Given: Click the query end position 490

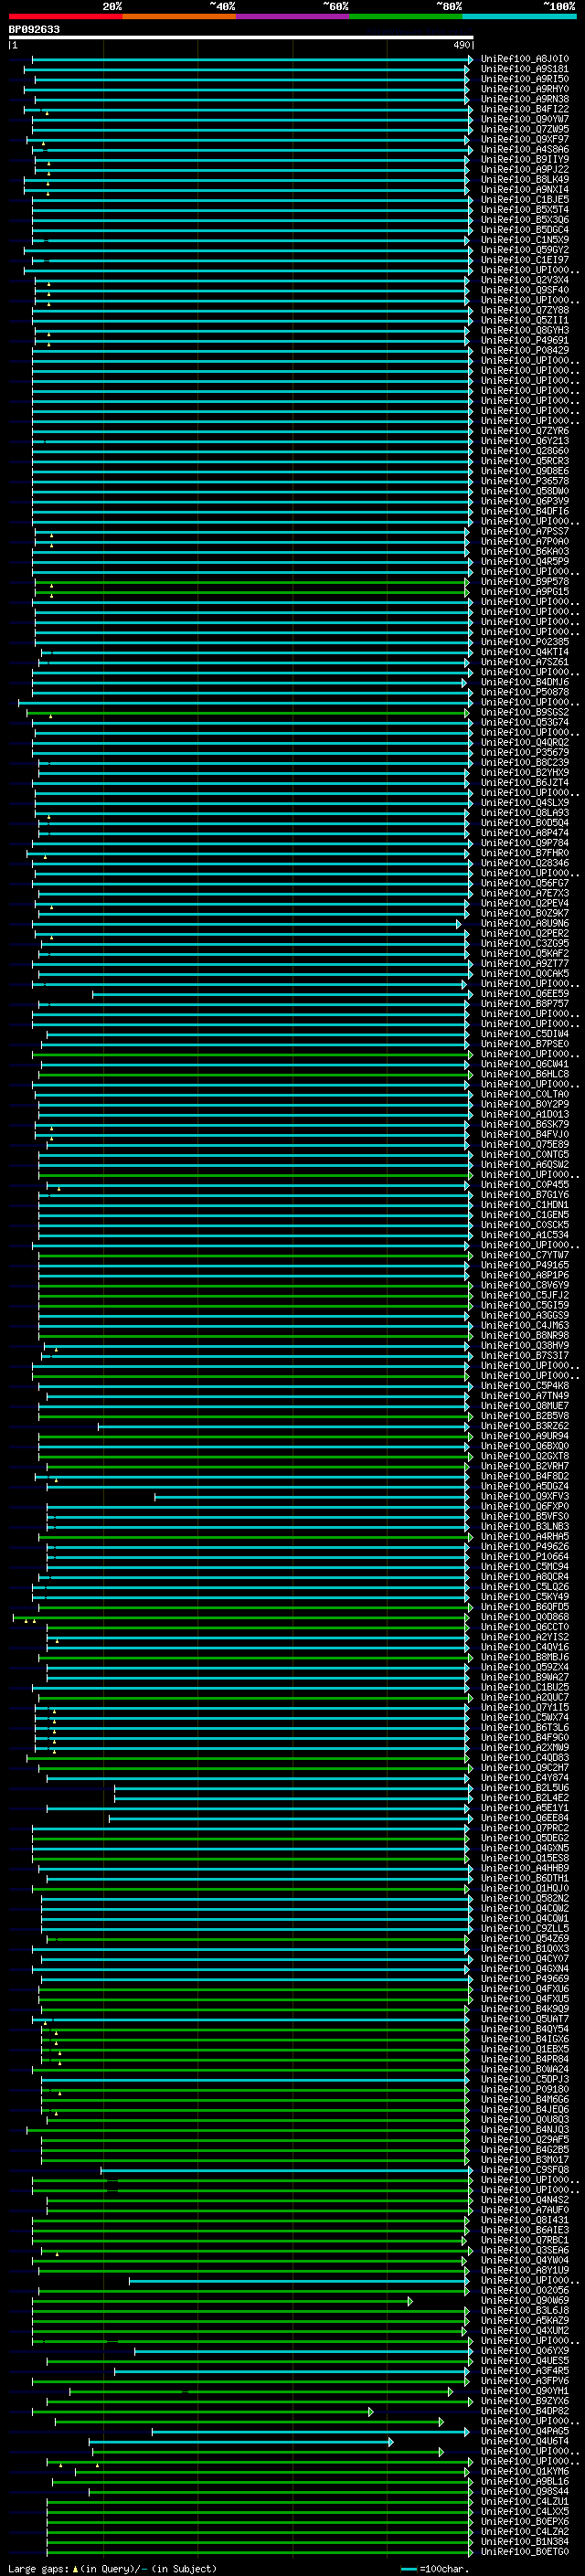Looking at the screenshot, I should pyautogui.click(x=461, y=45).
